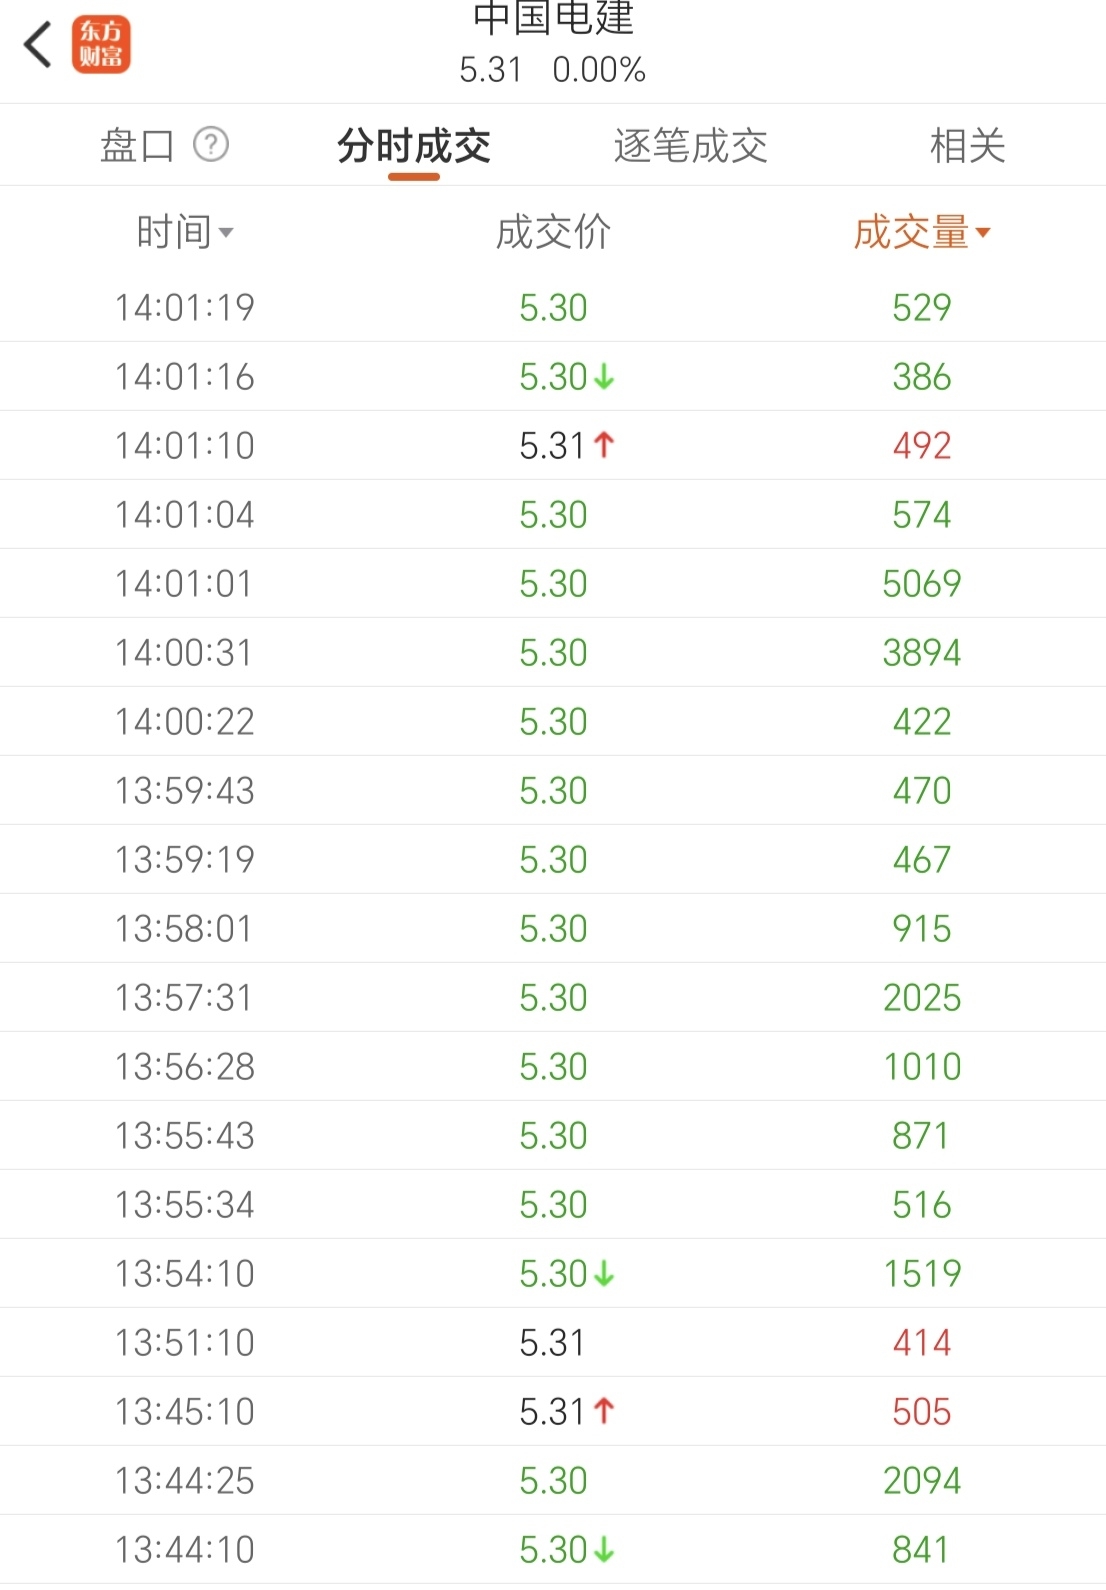
Task: Tap the 成交价 column header
Action: pyautogui.click(x=553, y=233)
